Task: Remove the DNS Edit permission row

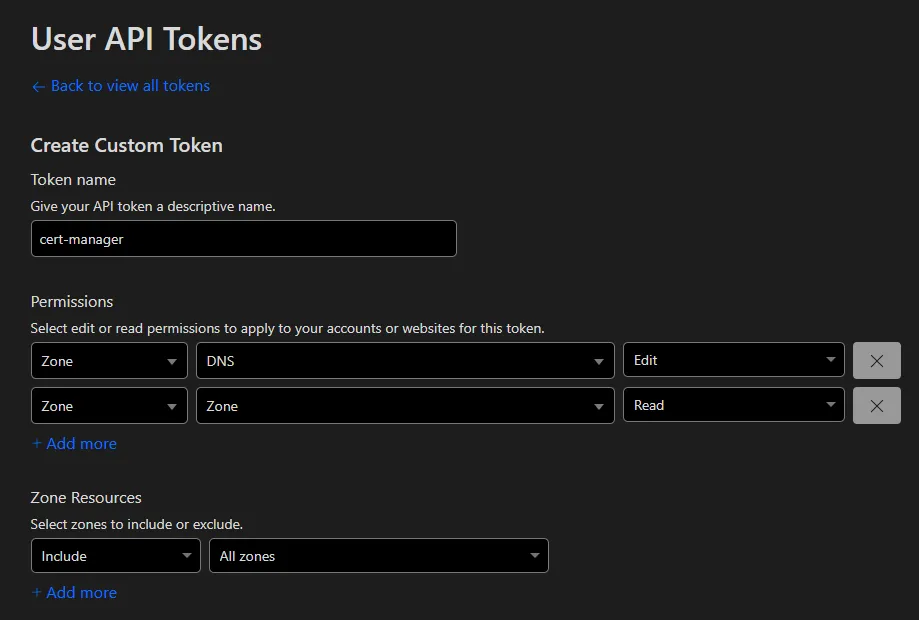Action: click(x=876, y=360)
